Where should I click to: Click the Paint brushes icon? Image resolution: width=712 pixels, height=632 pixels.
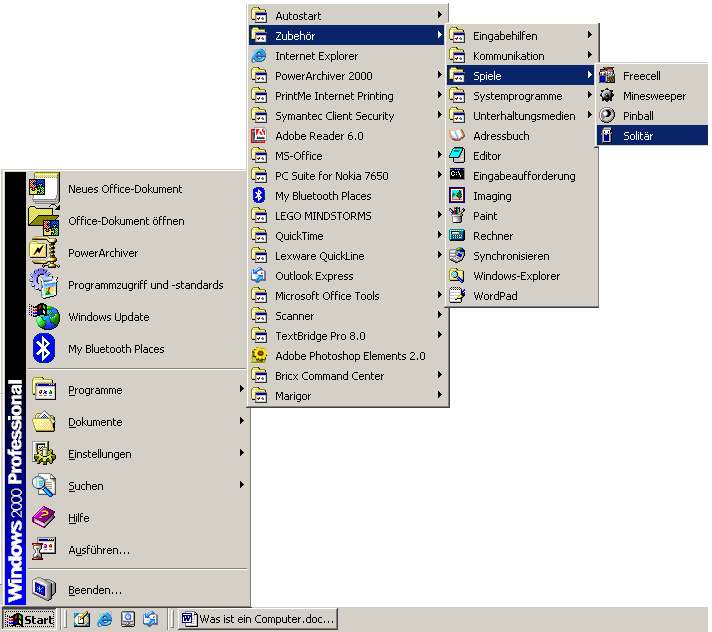457,215
